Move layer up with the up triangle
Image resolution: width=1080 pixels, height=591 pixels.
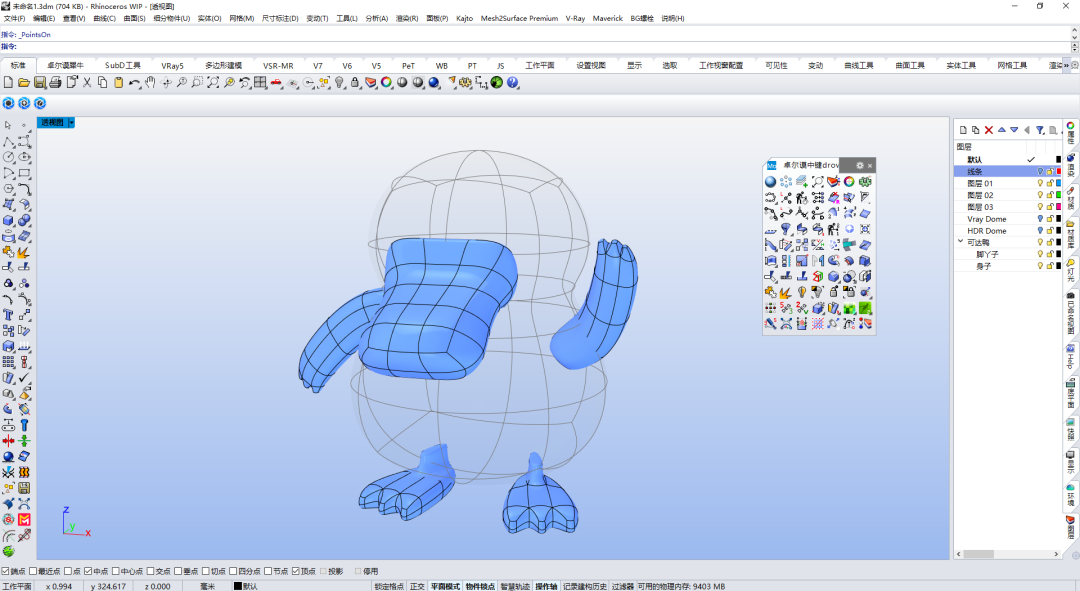click(x=1001, y=130)
